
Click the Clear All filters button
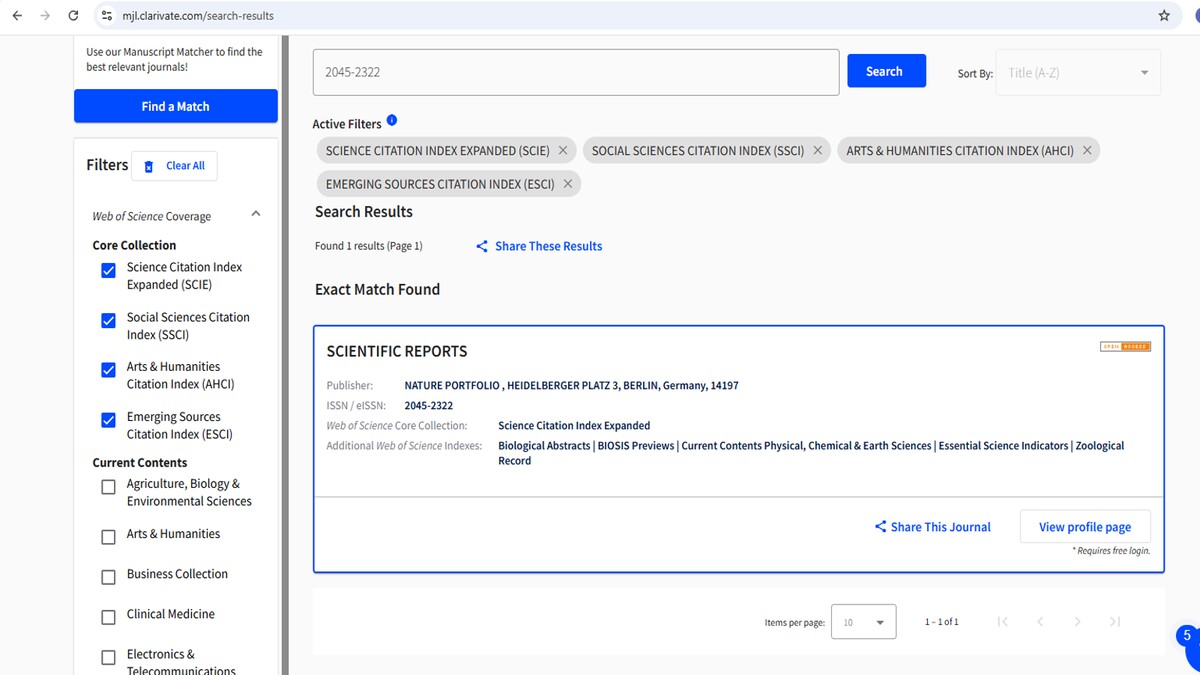coord(174,166)
